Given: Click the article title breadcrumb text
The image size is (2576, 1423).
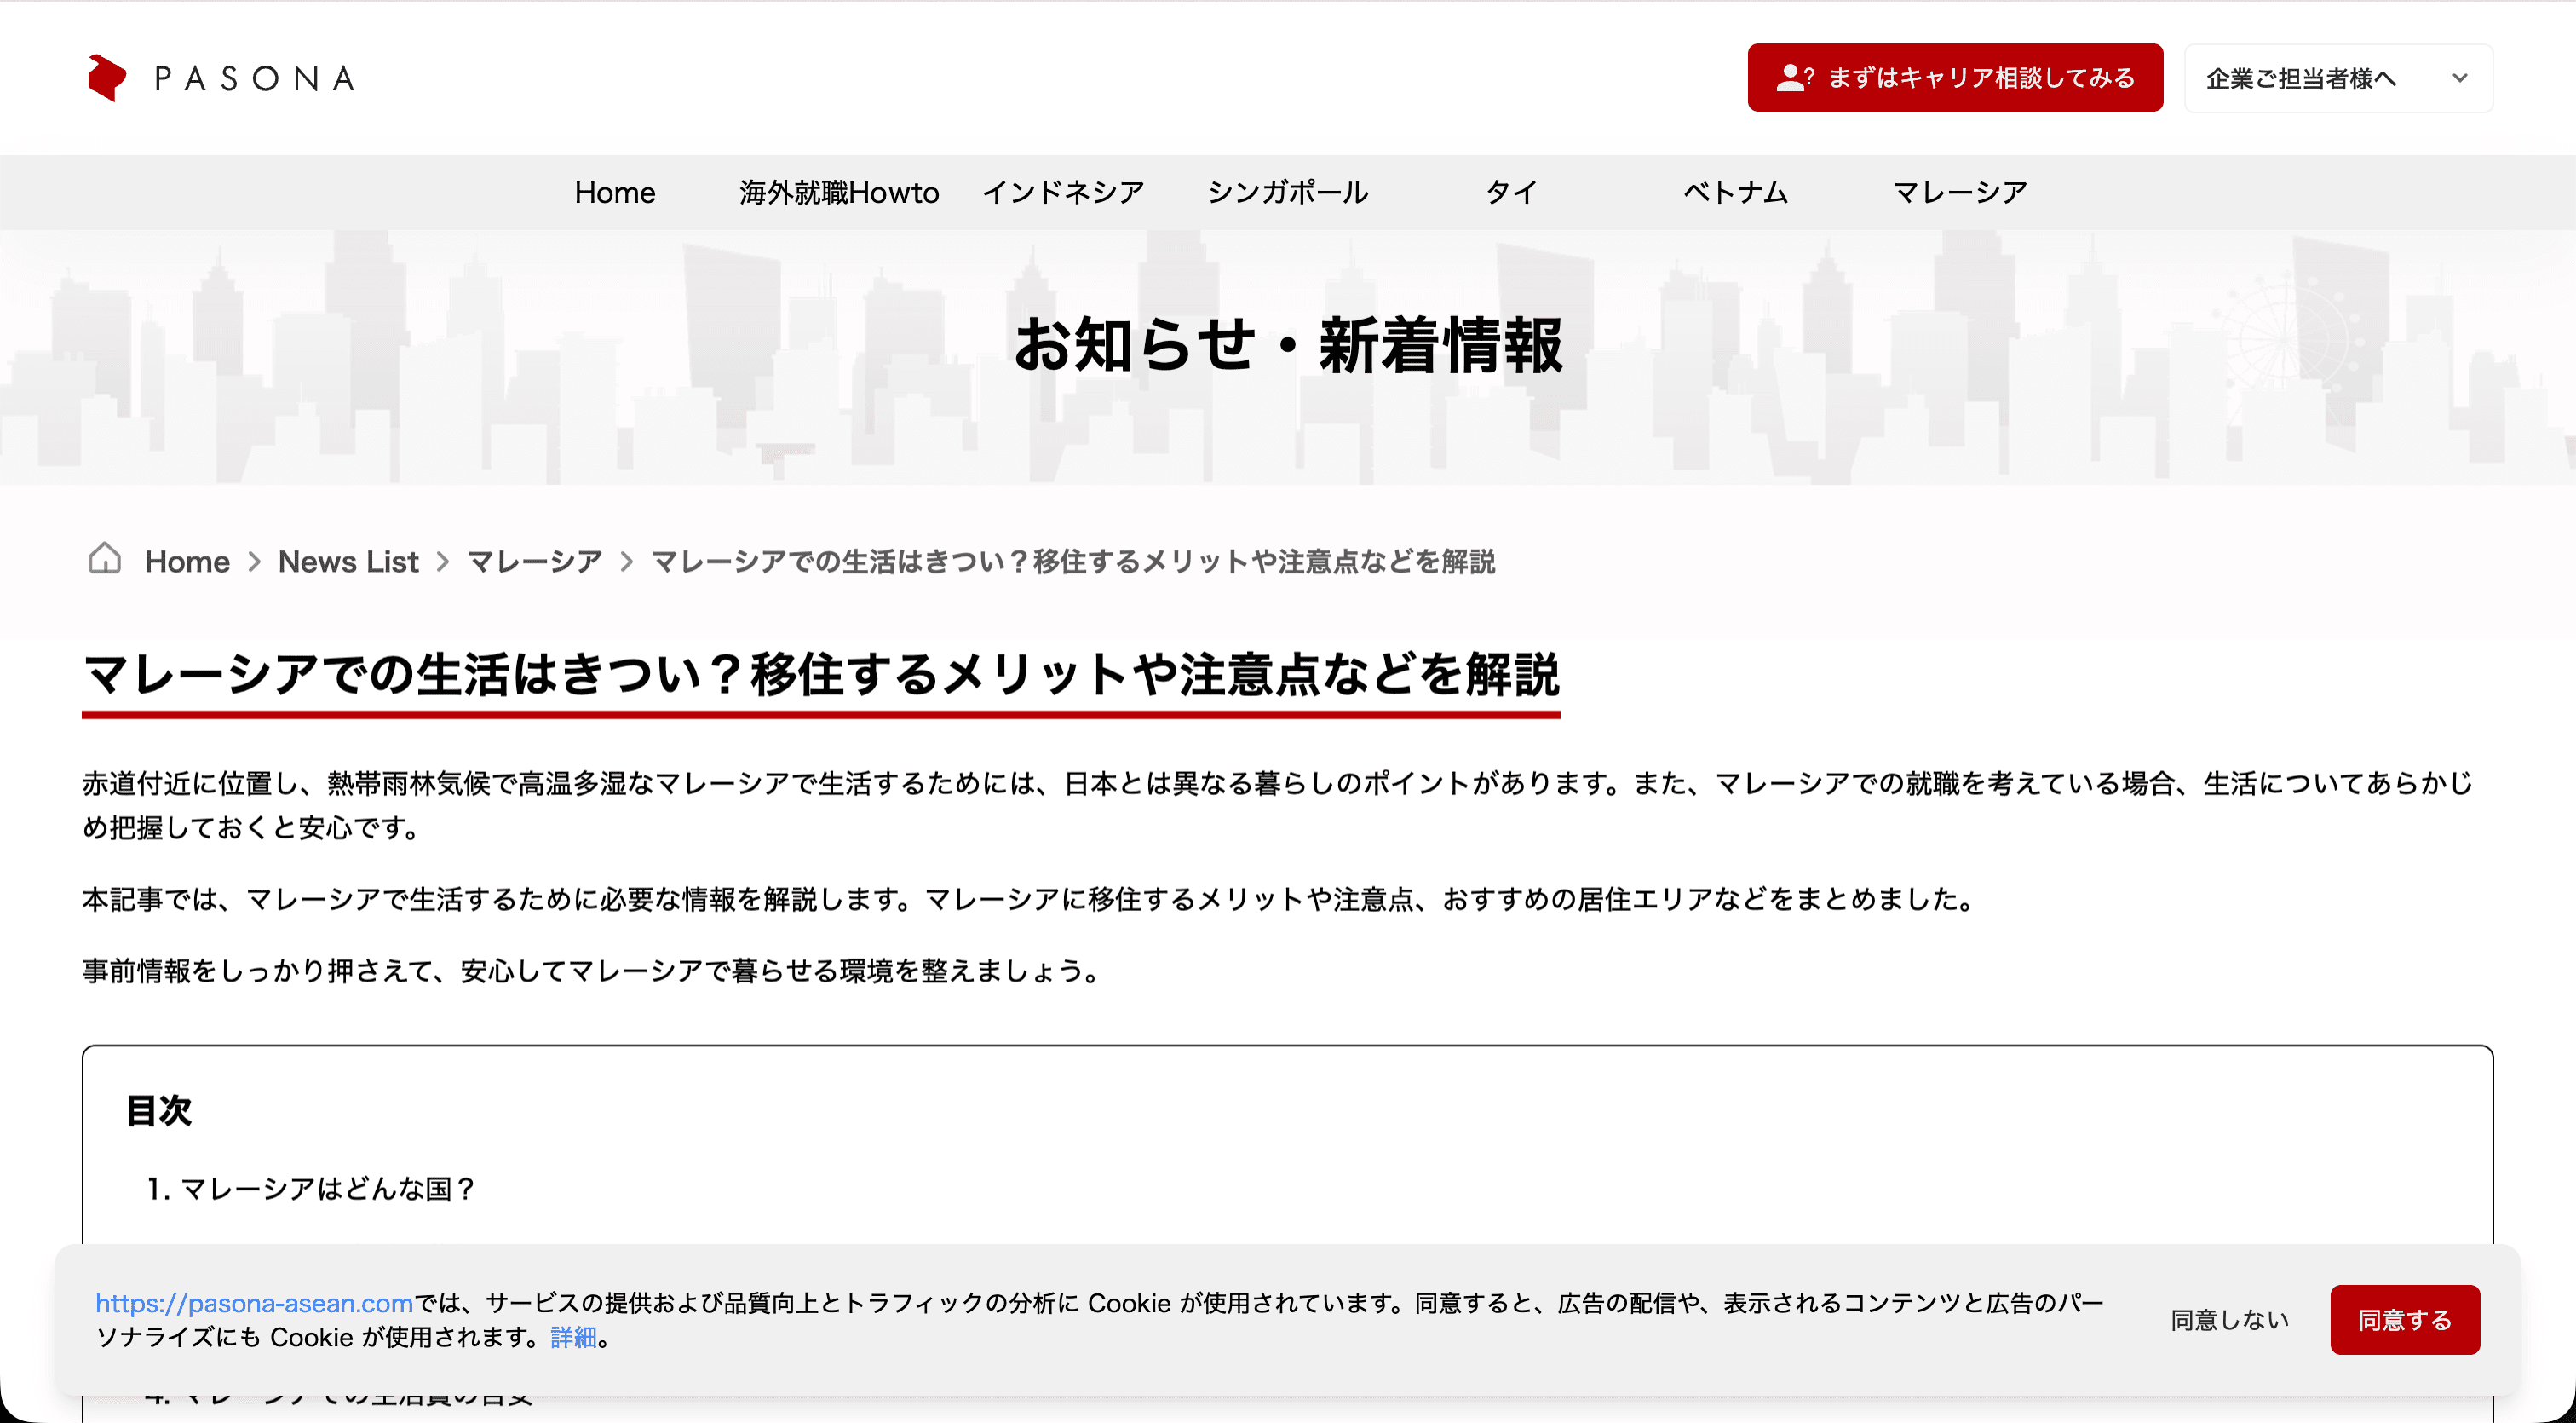Looking at the screenshot, I should (x=1073, y=561).
